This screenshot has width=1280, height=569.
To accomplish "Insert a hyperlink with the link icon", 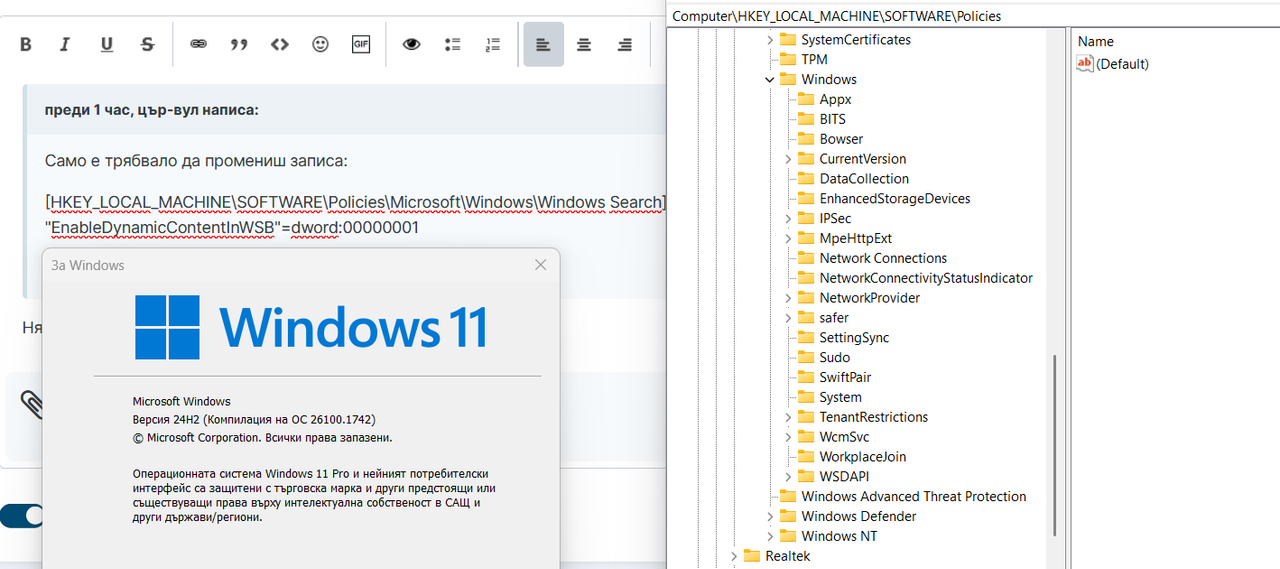I will (198, 45).
